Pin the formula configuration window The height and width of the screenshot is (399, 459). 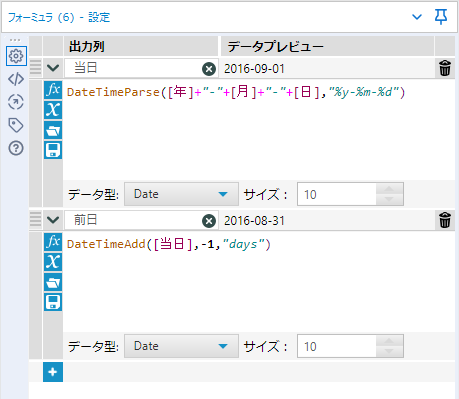(441, 17)
